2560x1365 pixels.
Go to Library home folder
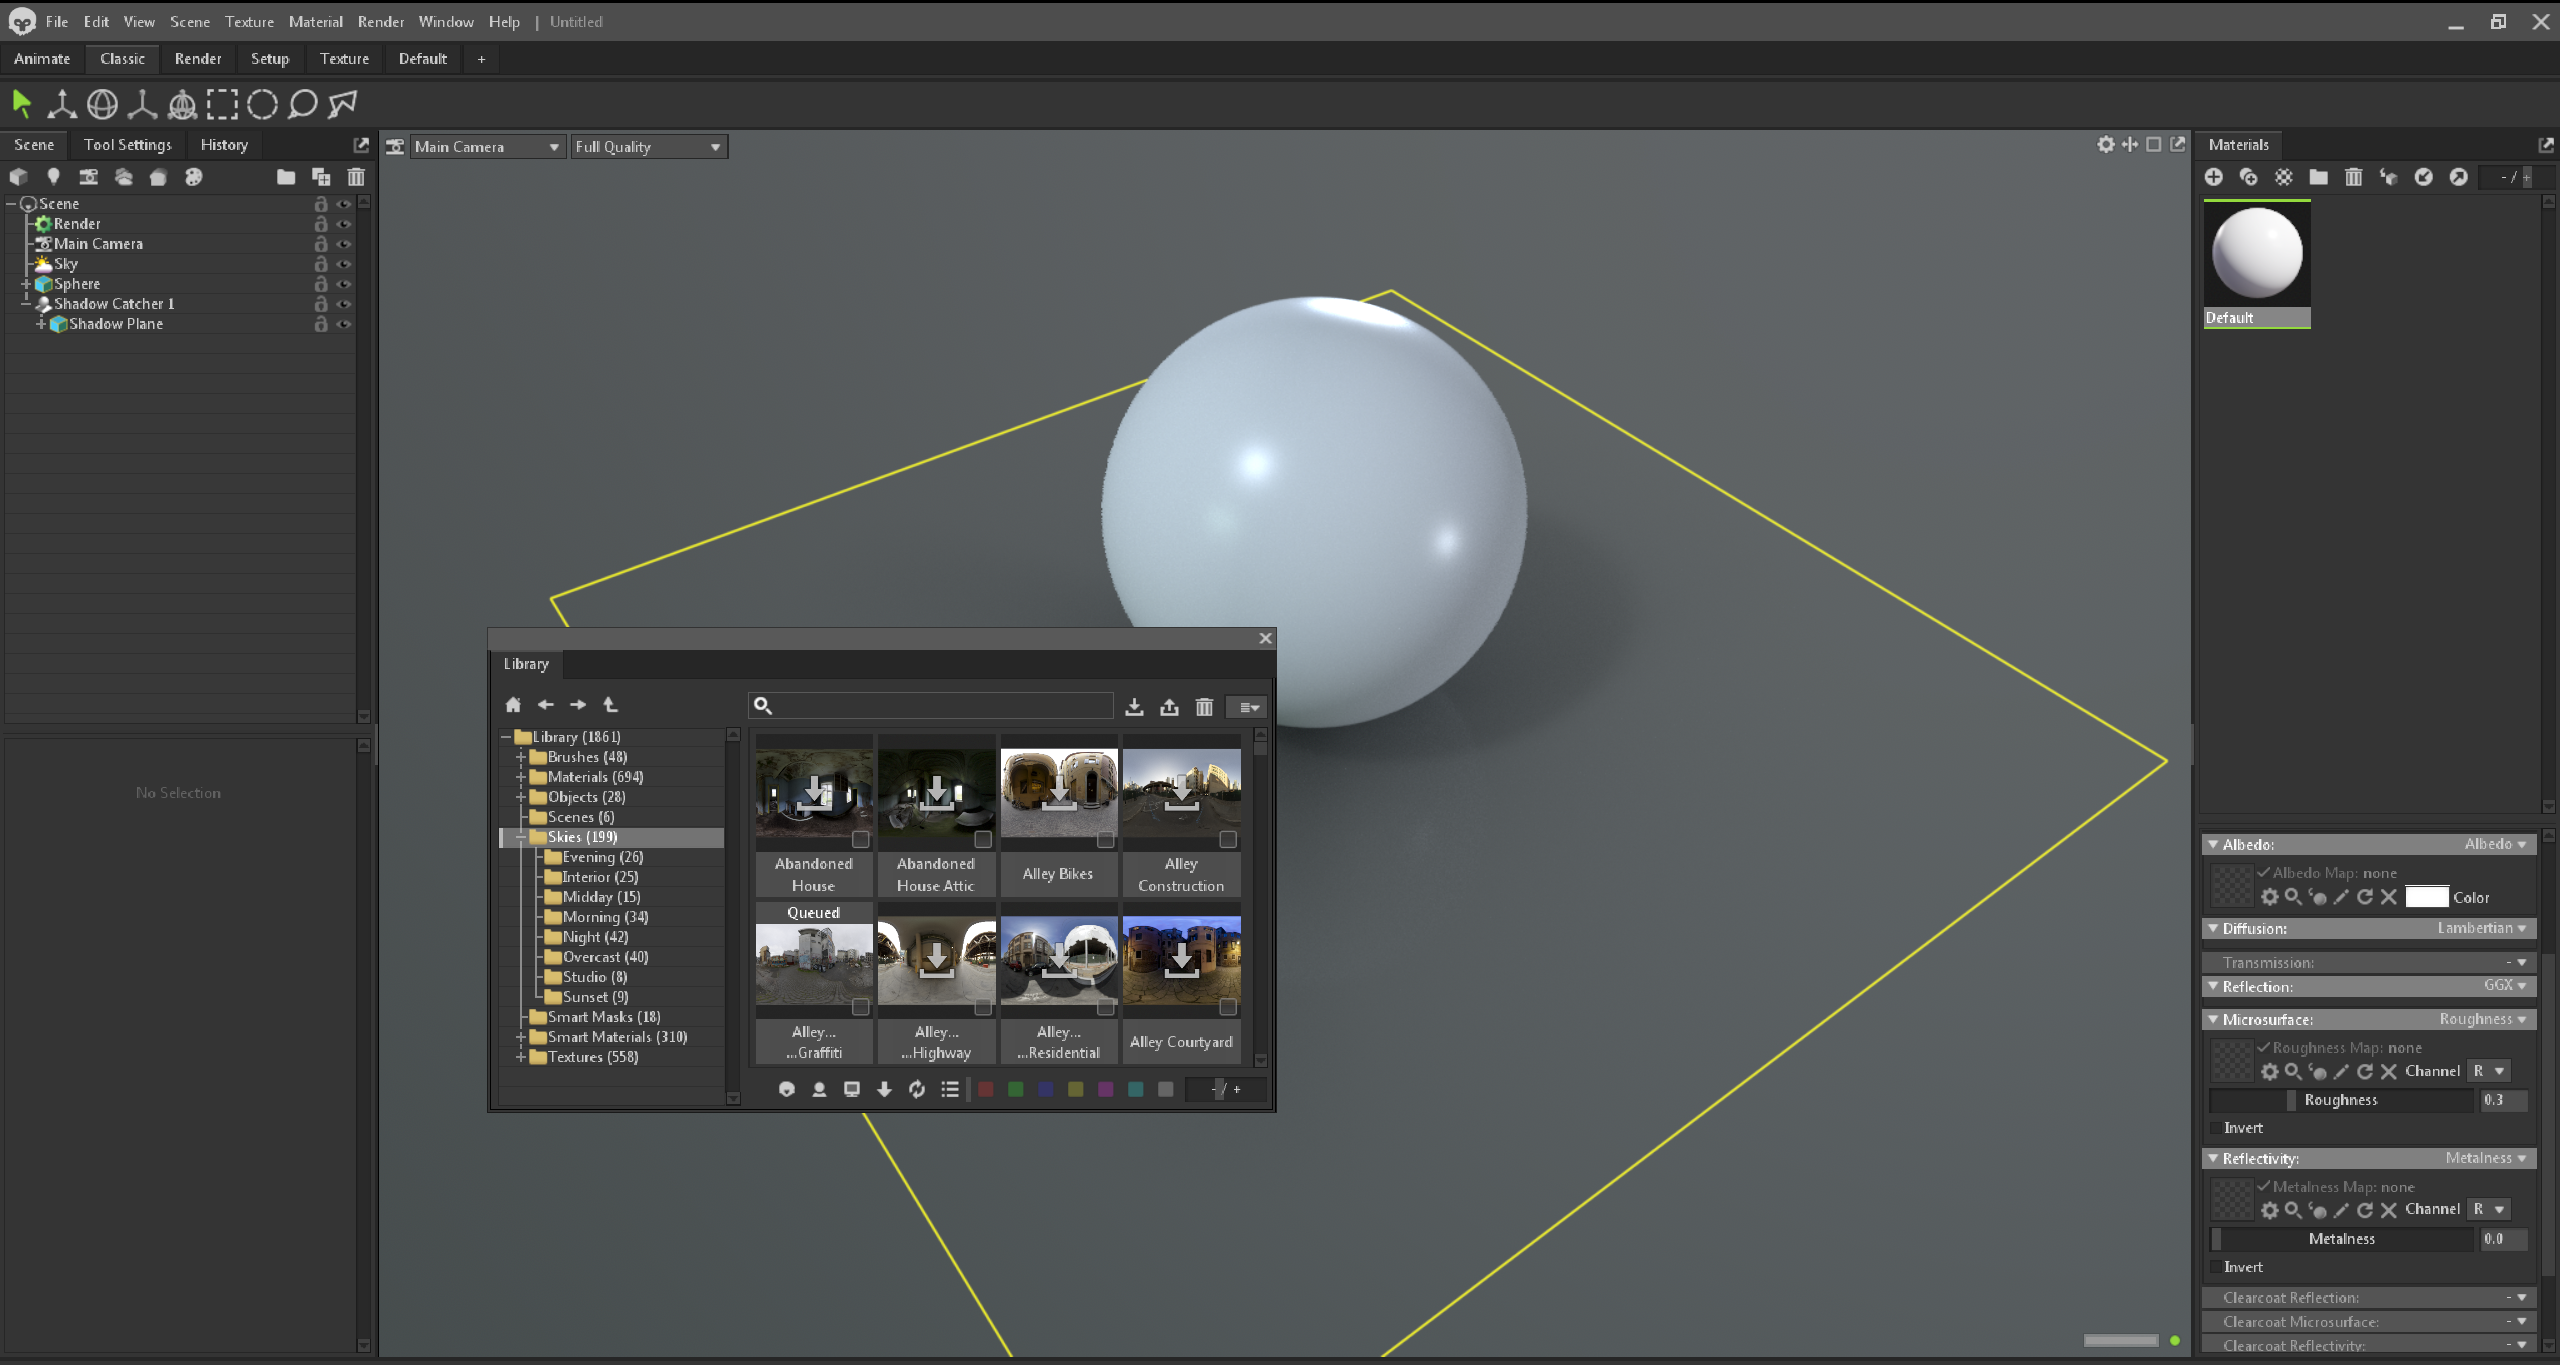click(513, 705)
